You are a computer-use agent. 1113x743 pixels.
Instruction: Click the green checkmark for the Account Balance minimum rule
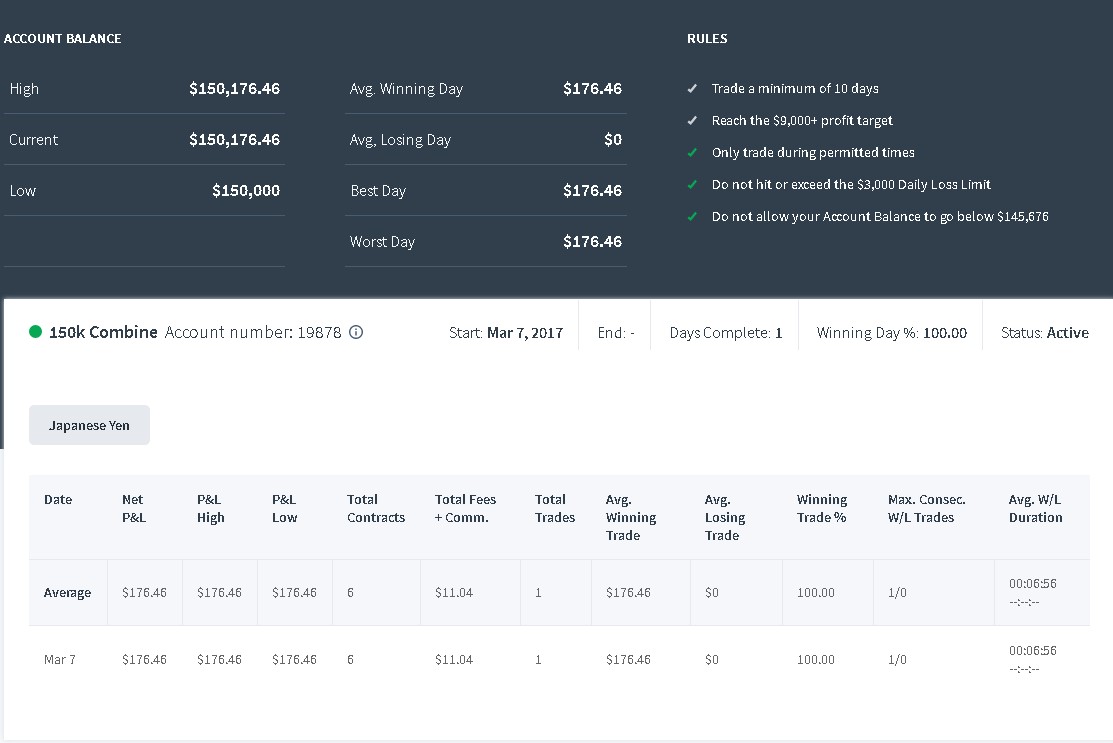point(692,216)
